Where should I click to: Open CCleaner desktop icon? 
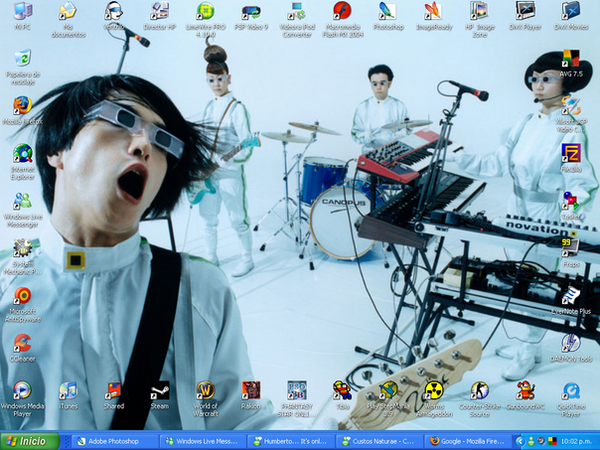point(22,343)
